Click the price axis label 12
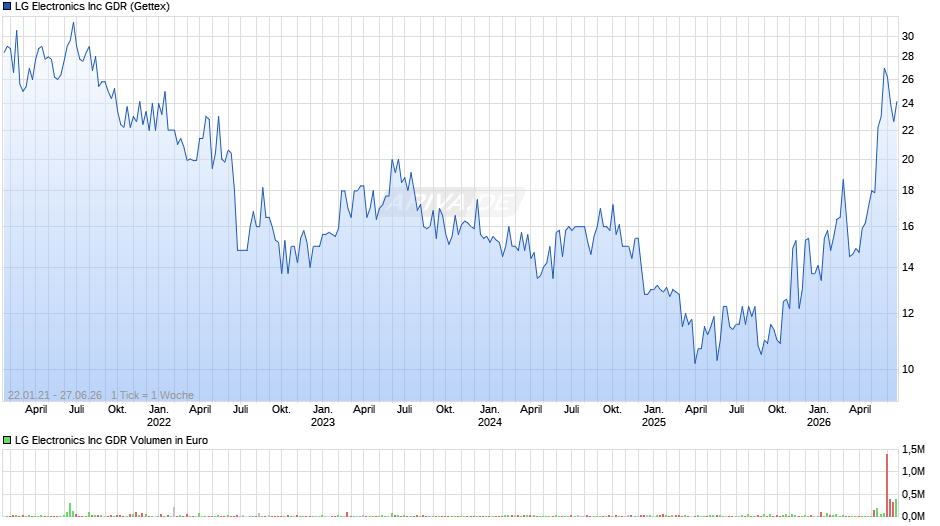The image size is (940, 526). point(908,313)
